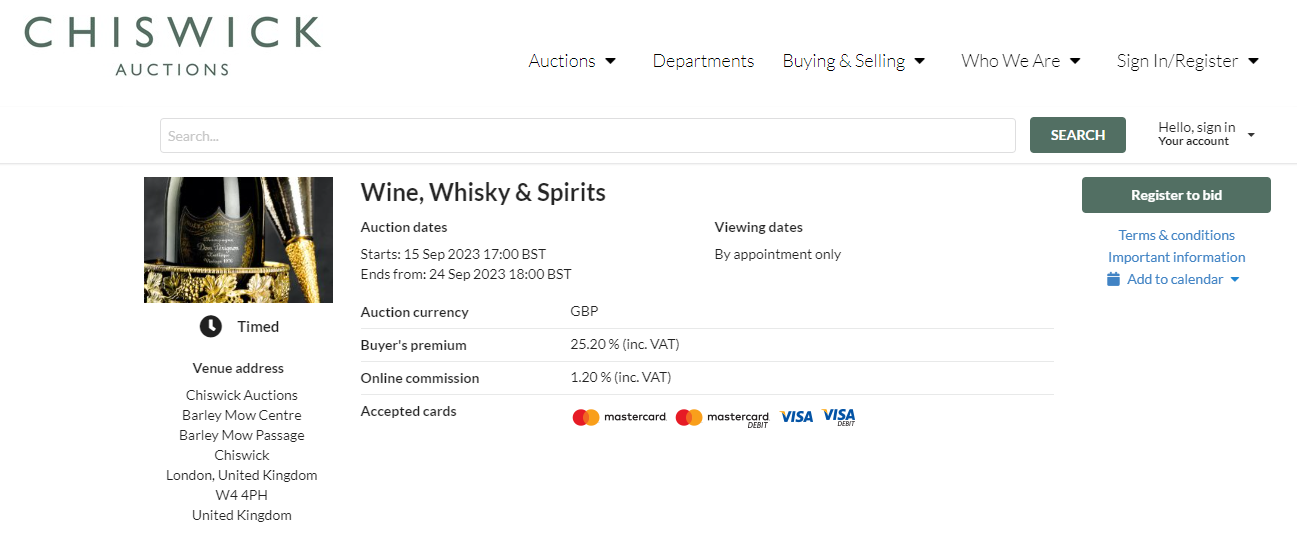Expand the Who We Are dropdown arrow

pos(1075,61)
